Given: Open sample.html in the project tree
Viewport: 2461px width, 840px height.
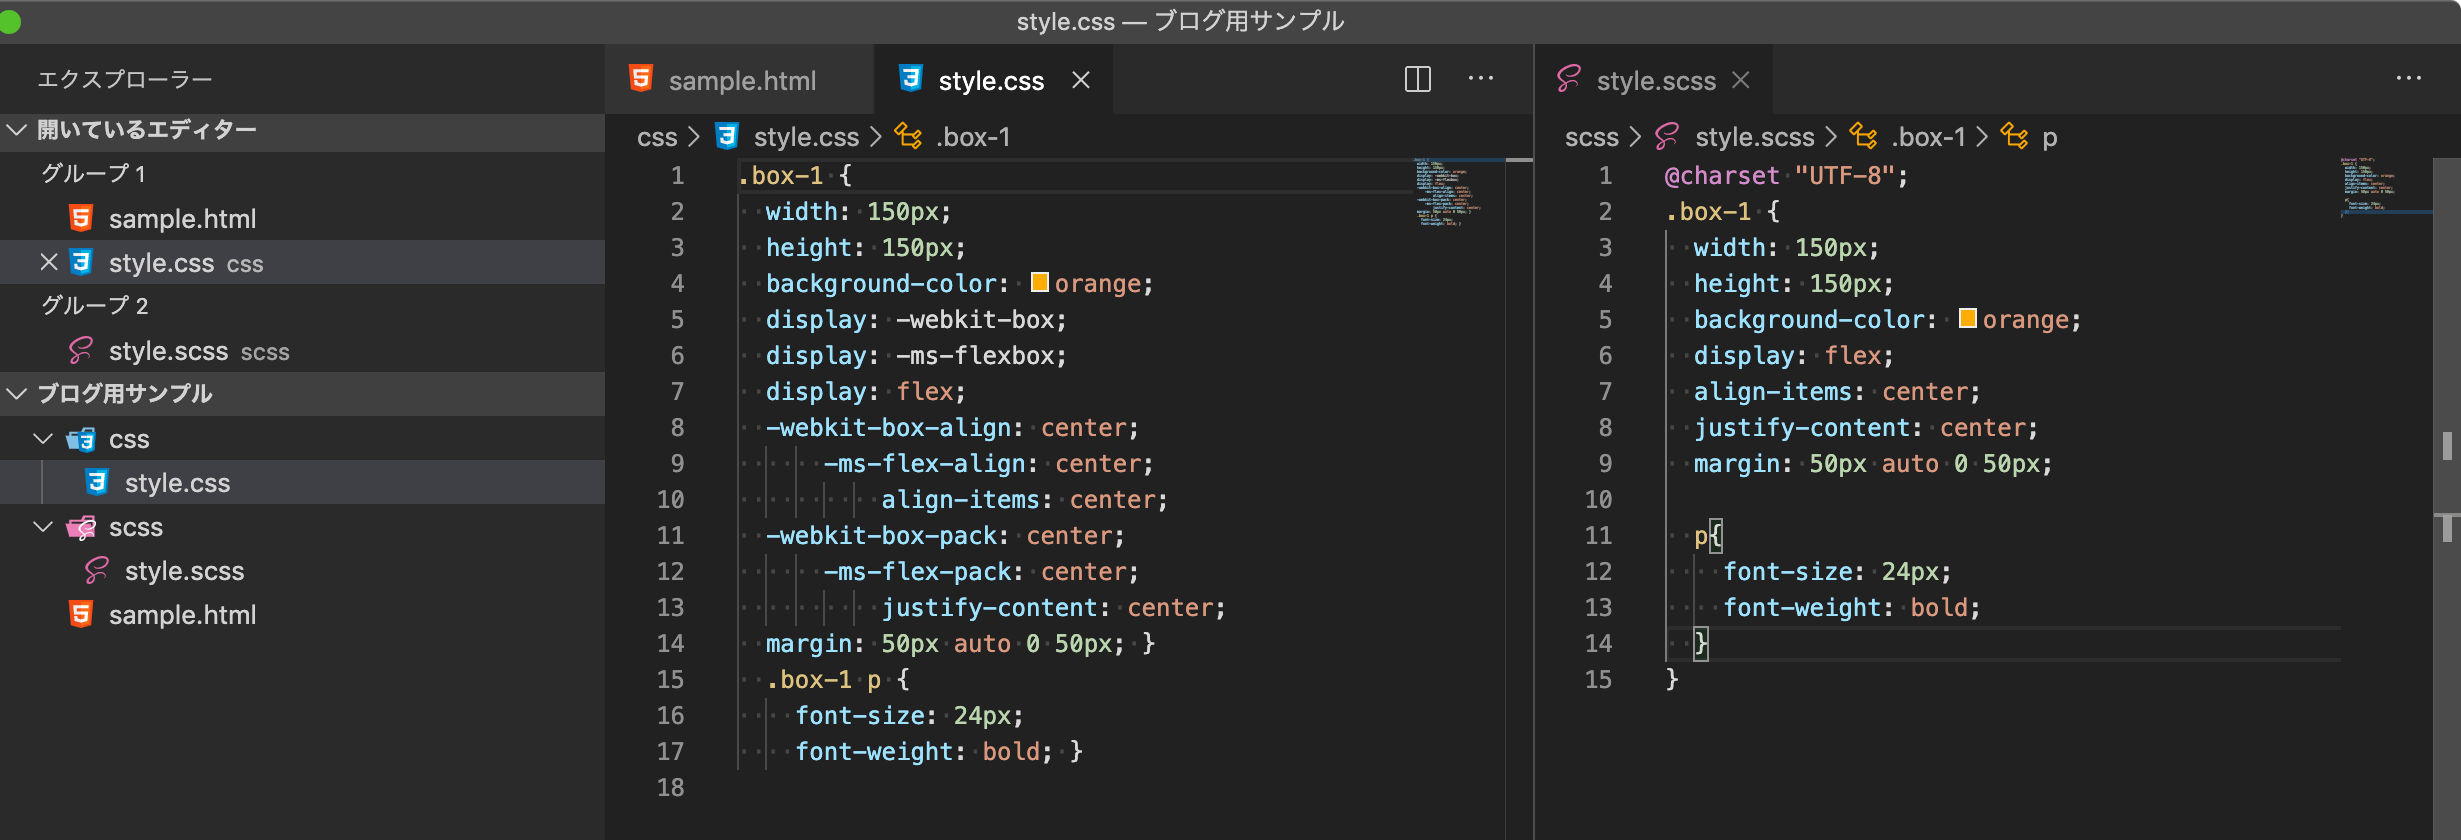Looking at the screenshot, I should (302, 614).
